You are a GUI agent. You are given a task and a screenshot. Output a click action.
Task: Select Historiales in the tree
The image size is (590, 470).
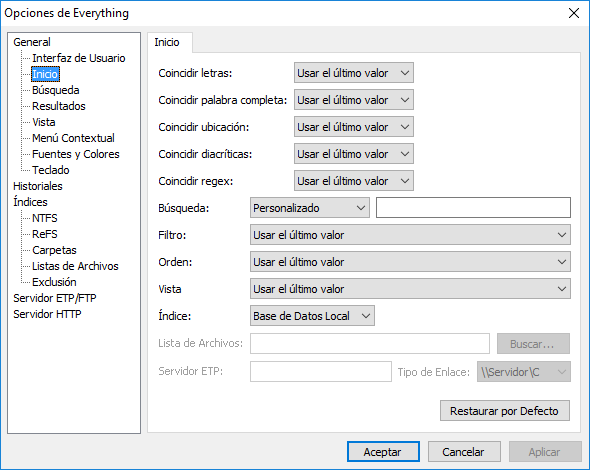click(38, 186)
